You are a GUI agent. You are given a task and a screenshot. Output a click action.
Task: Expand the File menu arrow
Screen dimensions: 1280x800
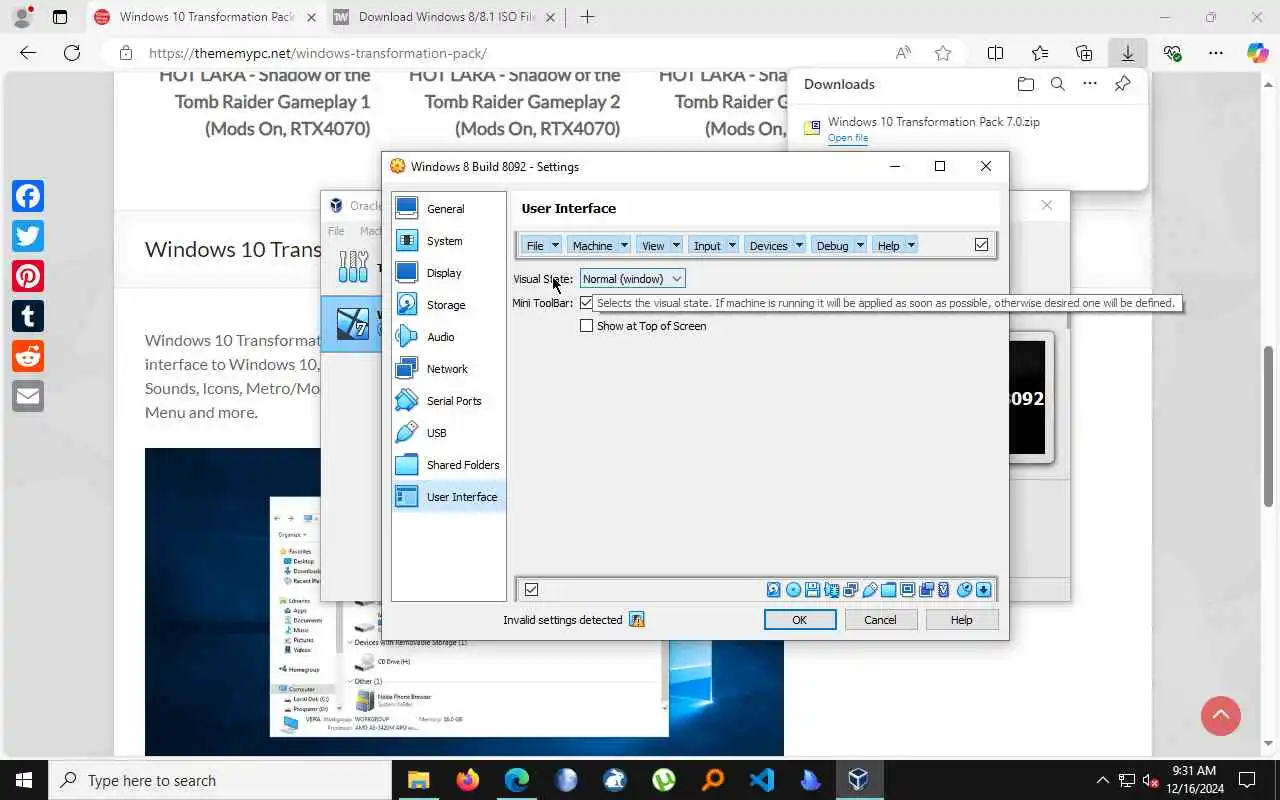[x=555, y=245]
